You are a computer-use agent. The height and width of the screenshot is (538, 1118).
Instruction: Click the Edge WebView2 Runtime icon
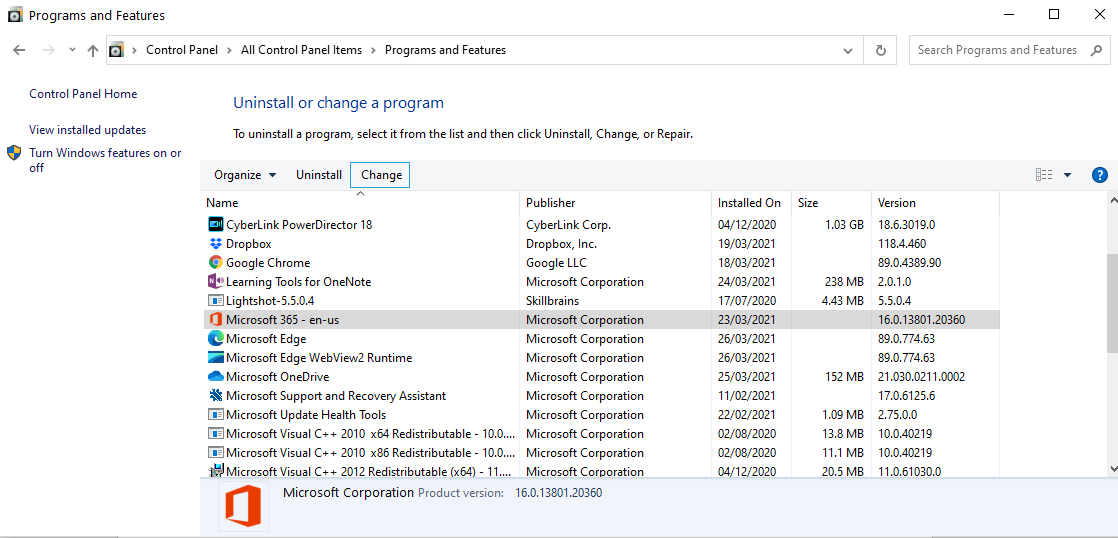[x=215, y=358]
